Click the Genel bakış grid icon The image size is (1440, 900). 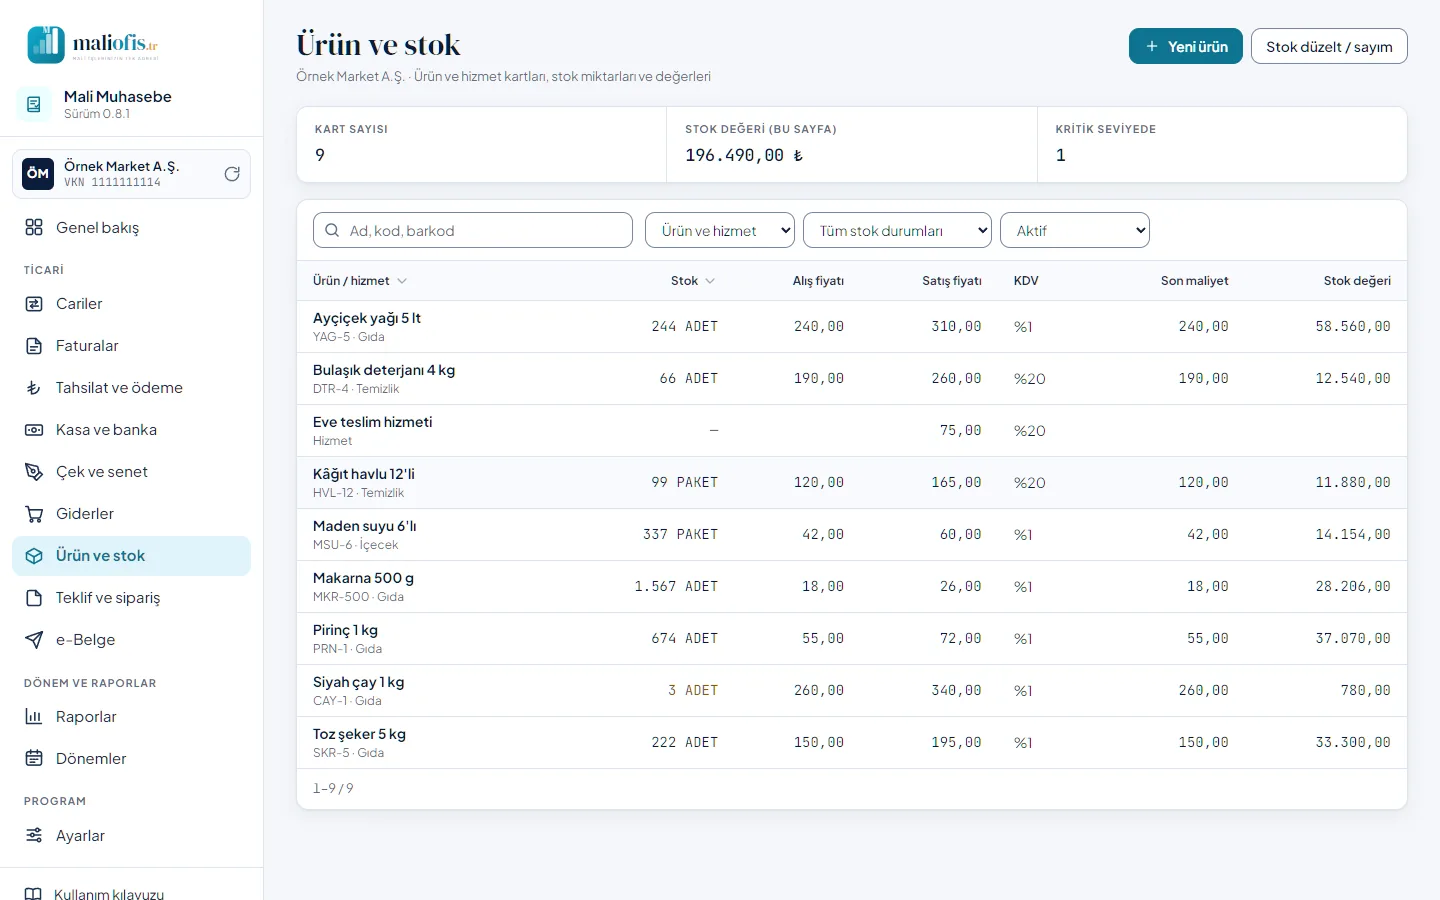tap(34, 227)
